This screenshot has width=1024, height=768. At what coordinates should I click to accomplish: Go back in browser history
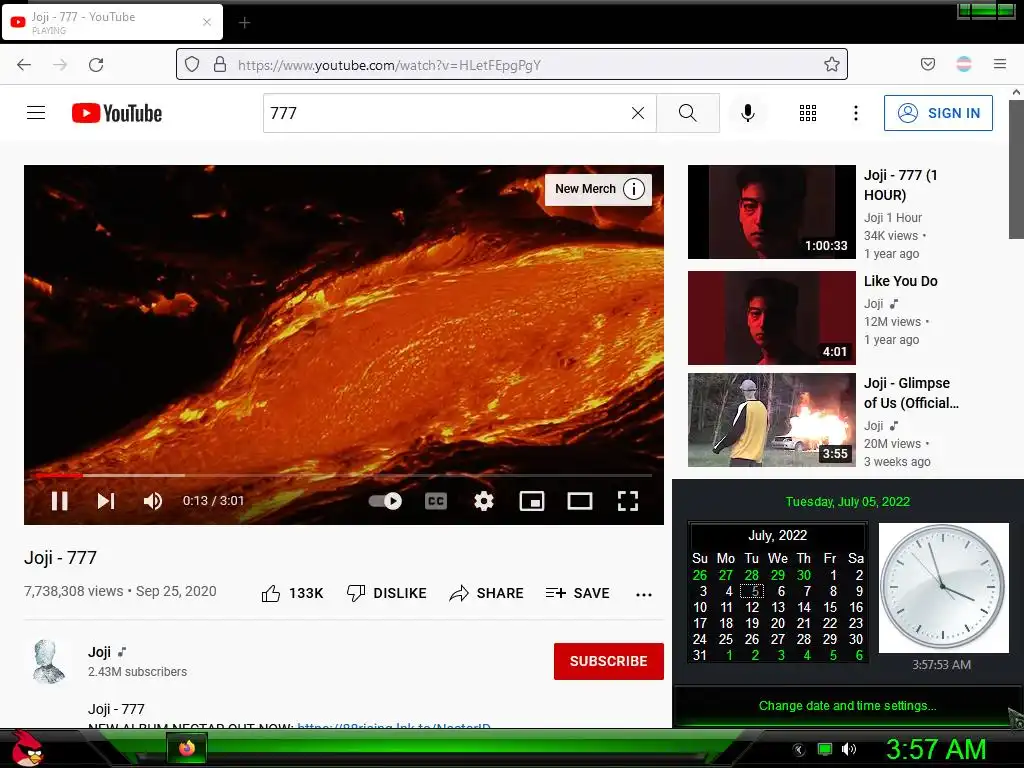24,65
